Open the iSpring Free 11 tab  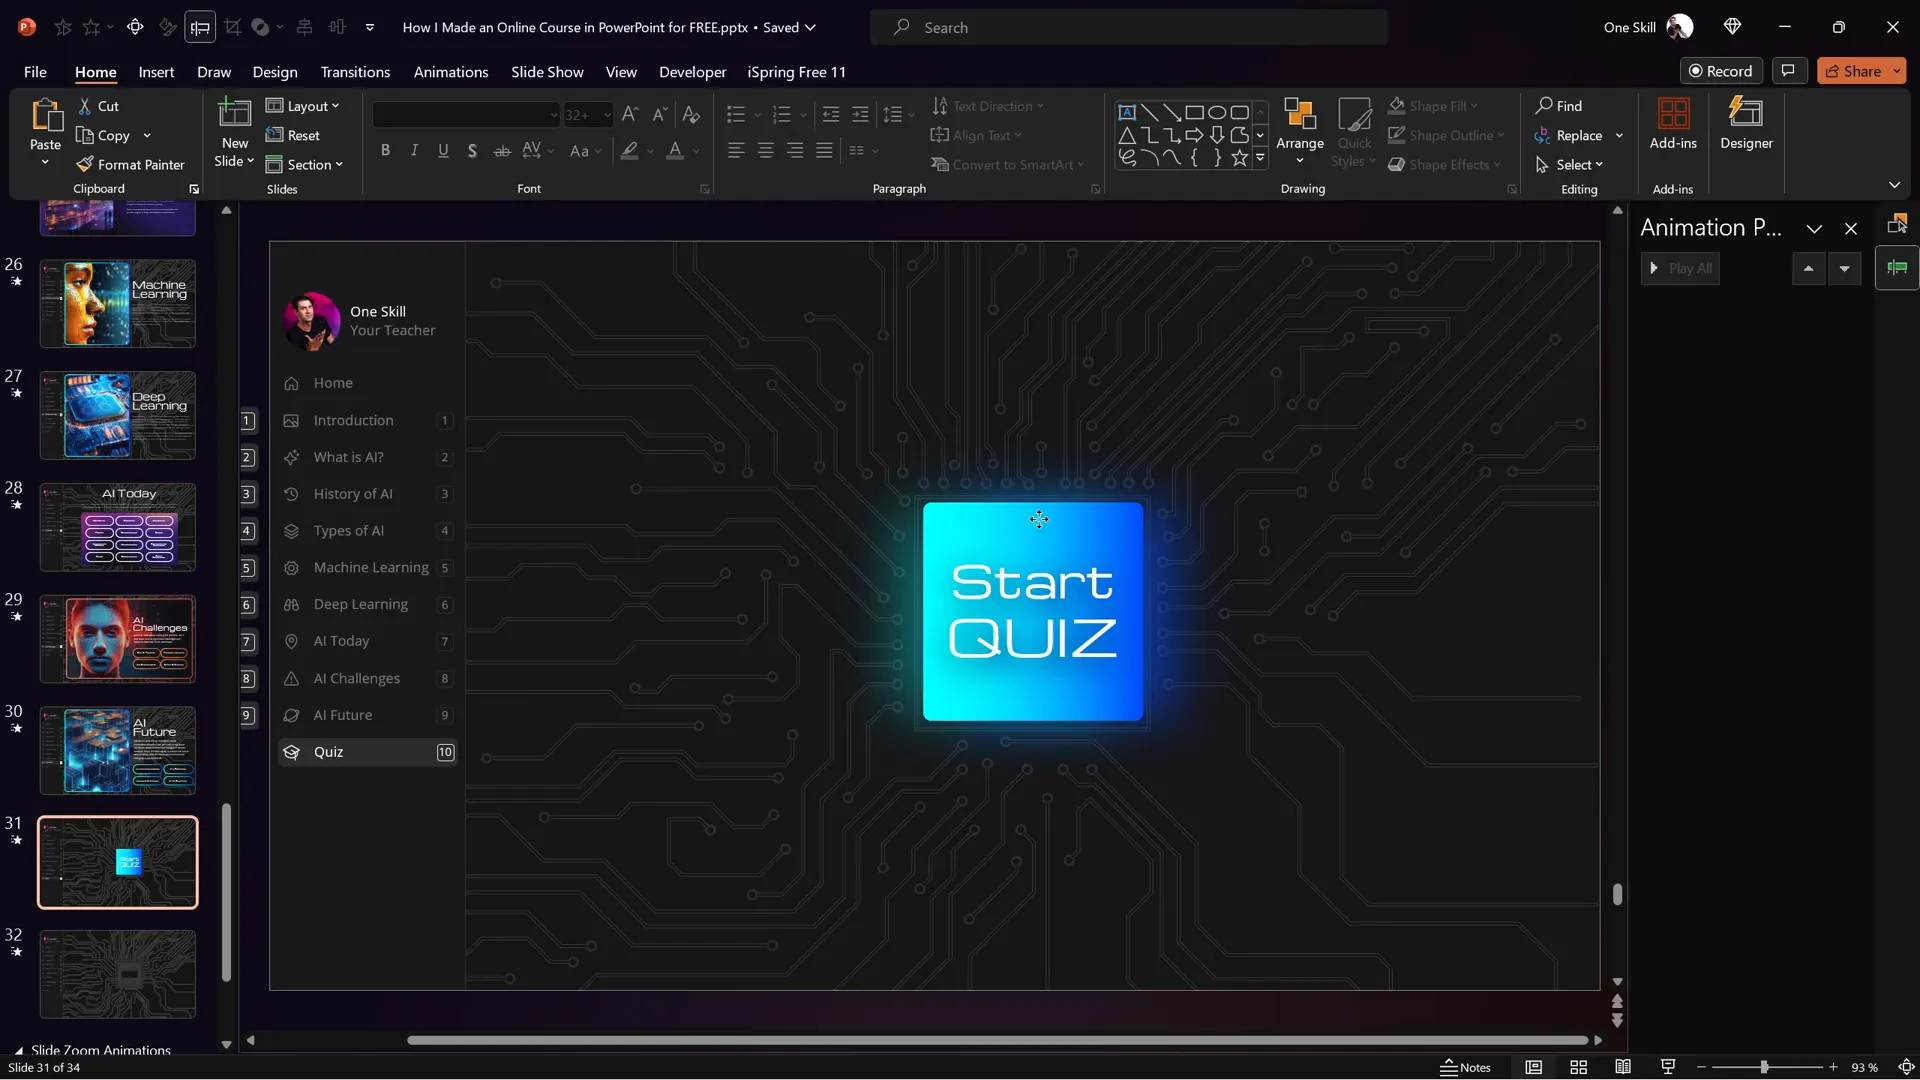(x=796, y=72)
